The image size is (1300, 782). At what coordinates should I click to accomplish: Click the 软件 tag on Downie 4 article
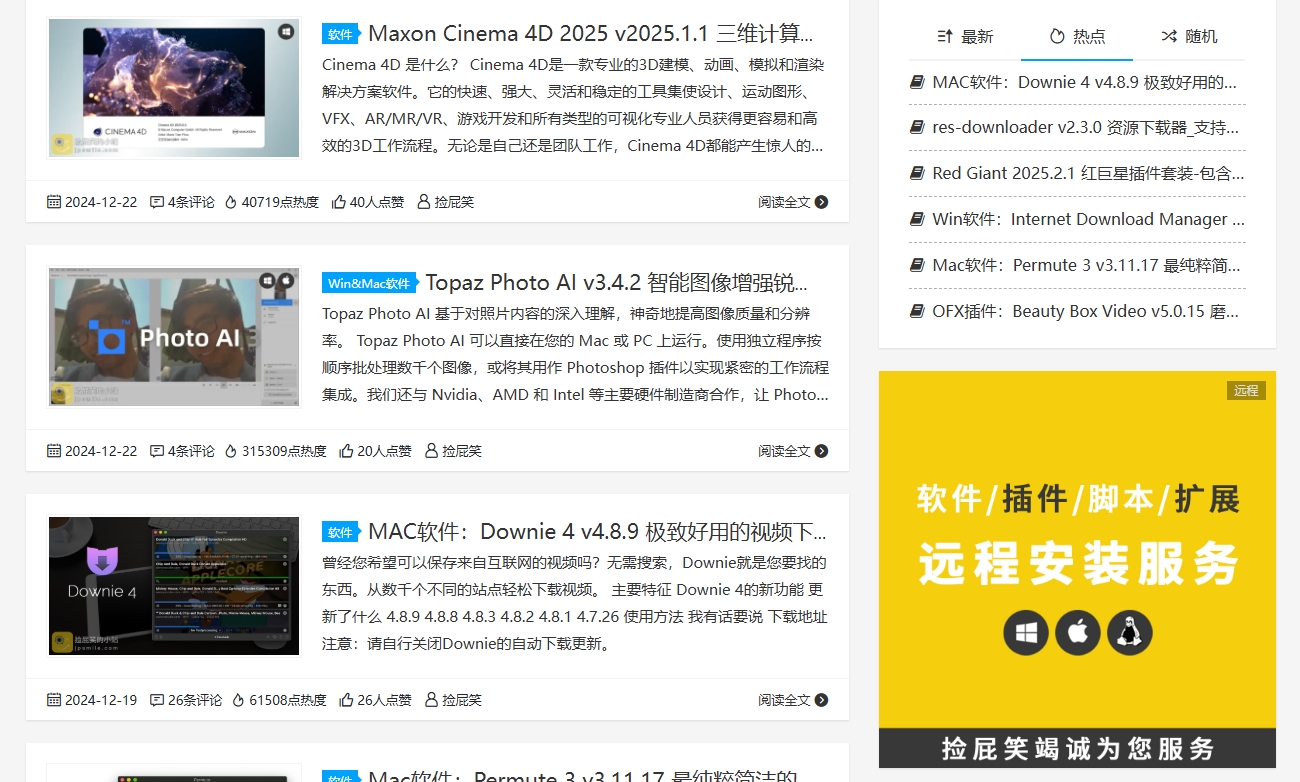click(x=340, y=532)
